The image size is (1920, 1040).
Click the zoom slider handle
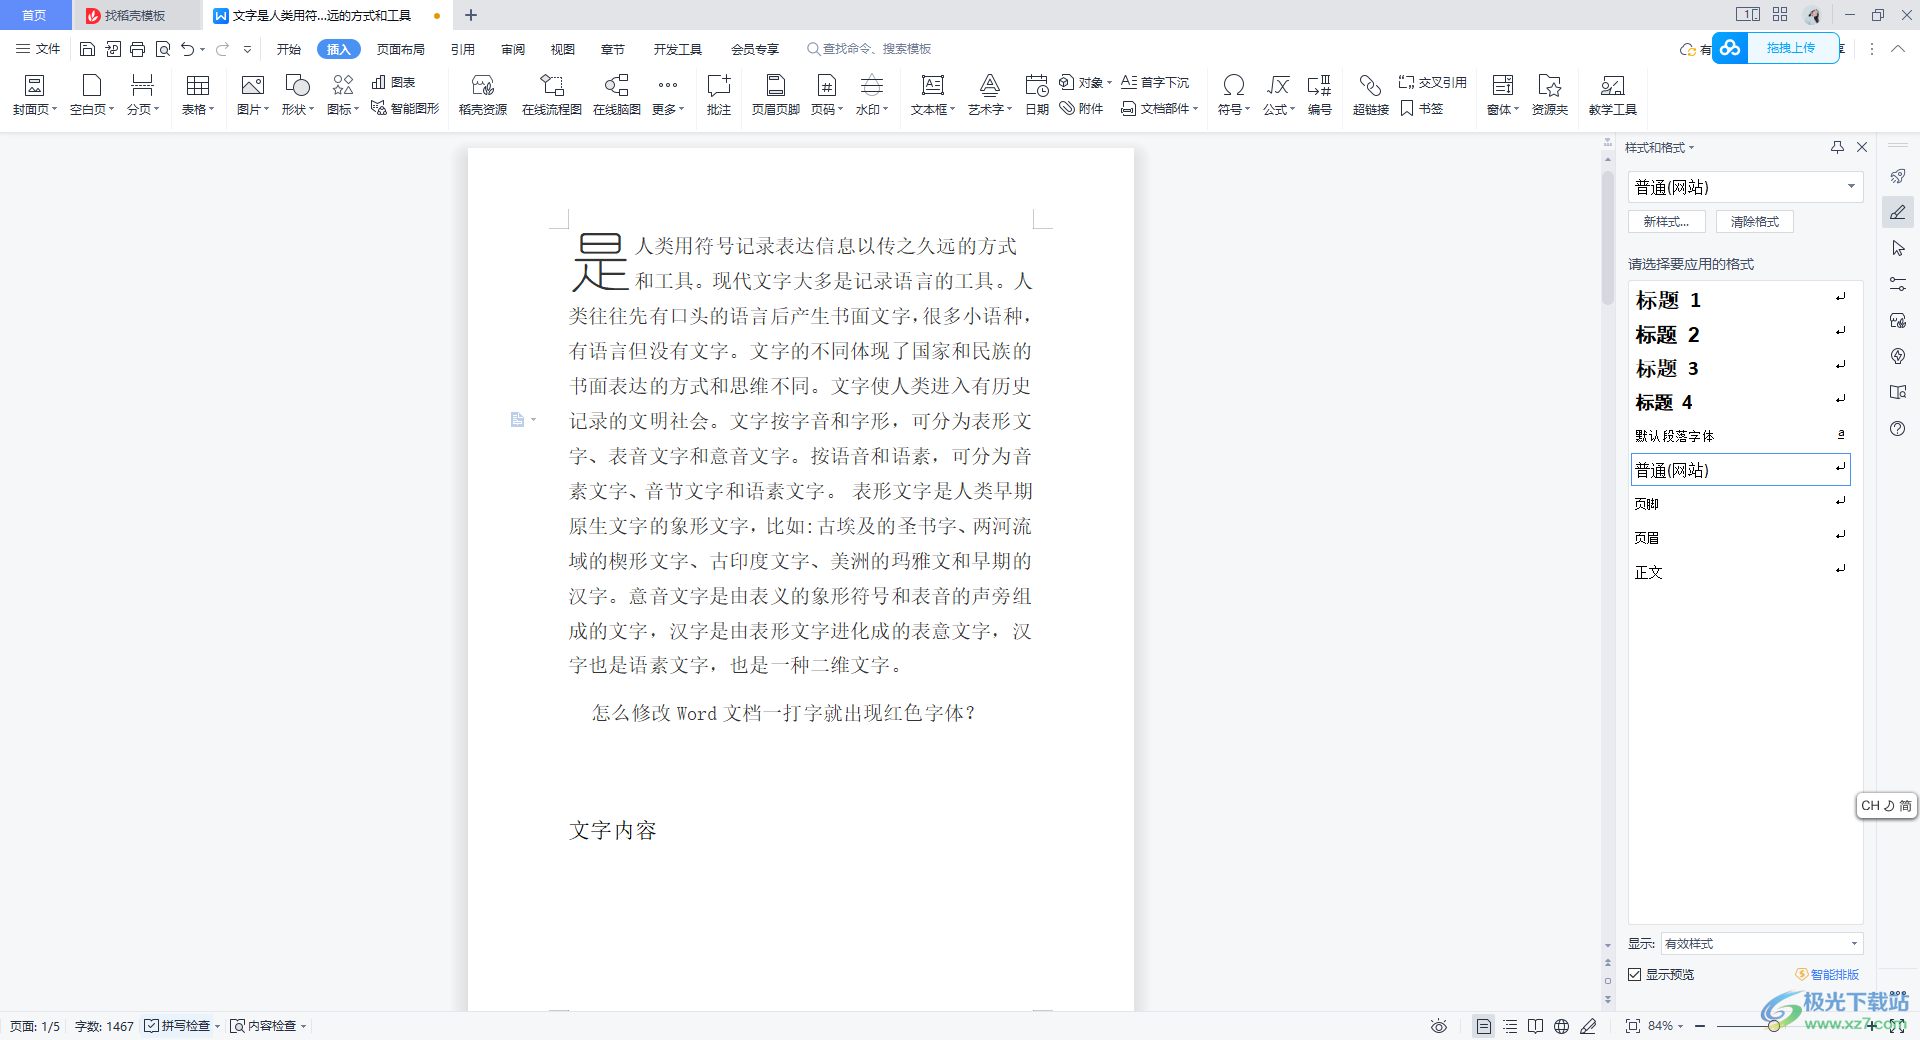point(1773,1026)
